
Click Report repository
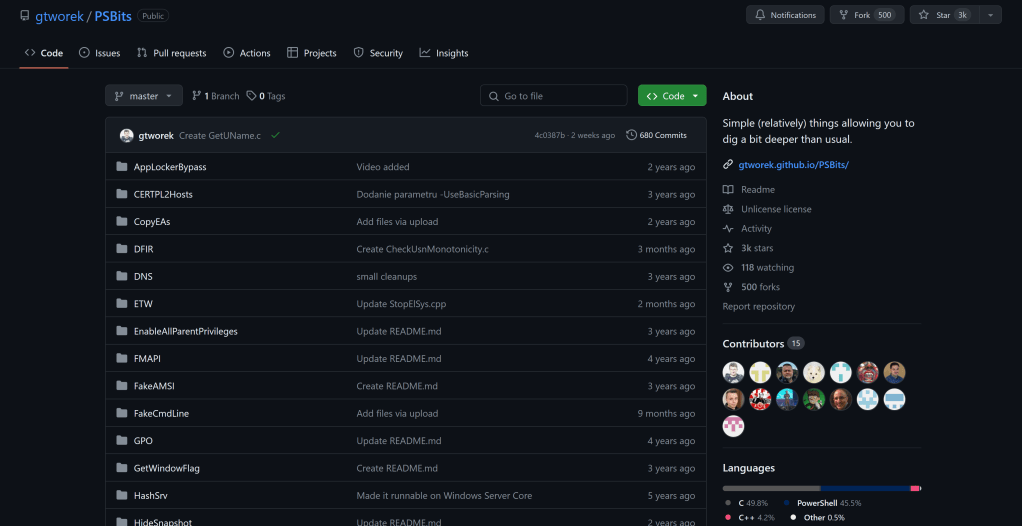coord(759,306)
